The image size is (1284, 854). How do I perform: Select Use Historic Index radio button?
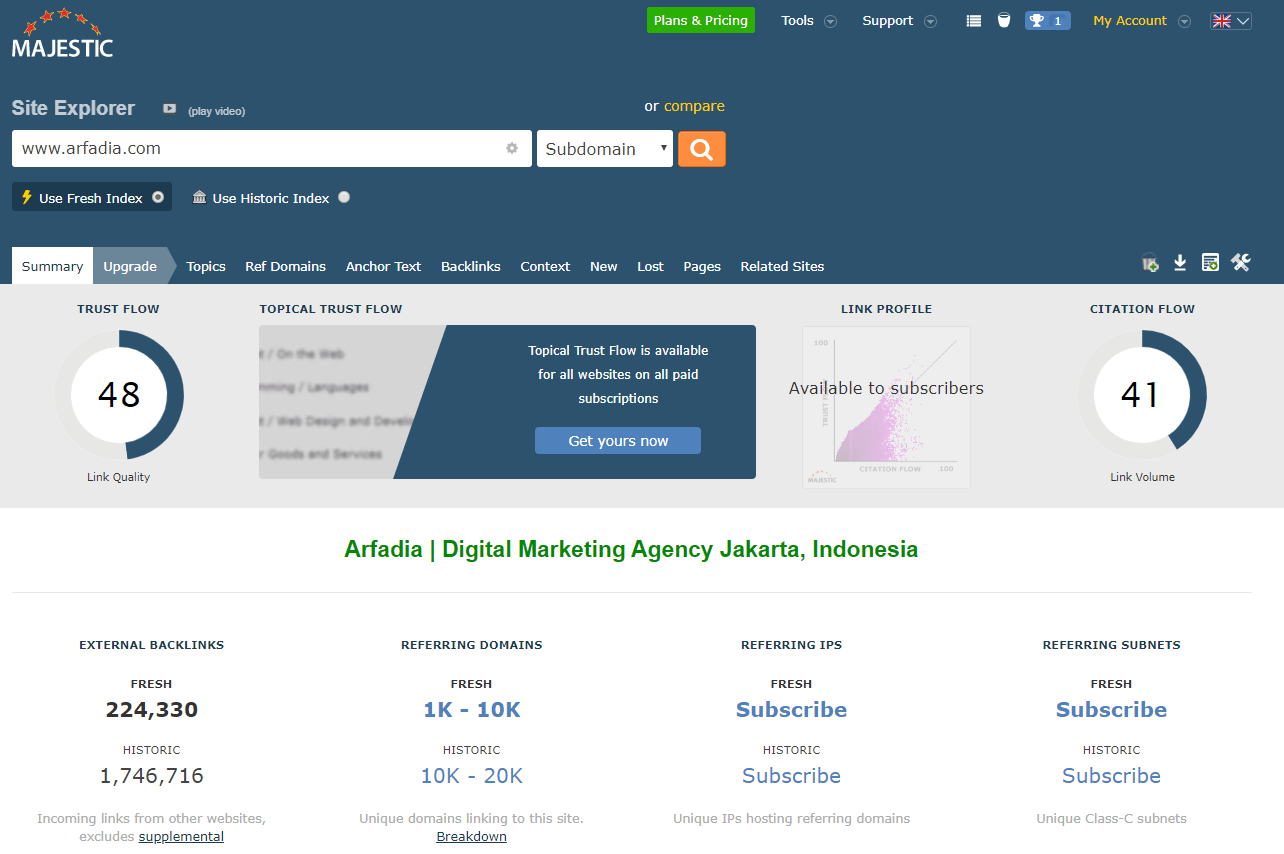(x=344, y=197)
